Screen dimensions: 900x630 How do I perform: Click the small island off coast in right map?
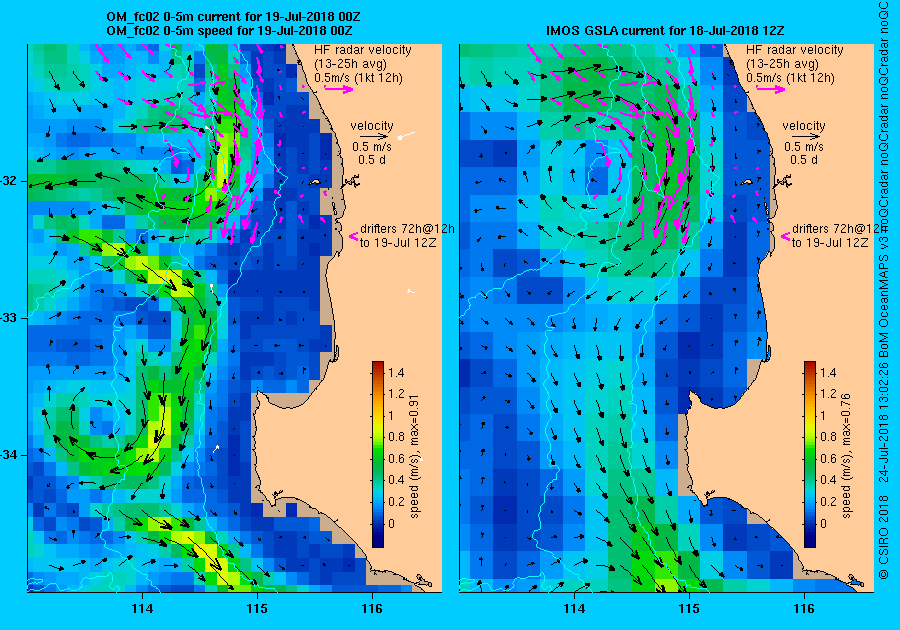(x=747, y=182)
